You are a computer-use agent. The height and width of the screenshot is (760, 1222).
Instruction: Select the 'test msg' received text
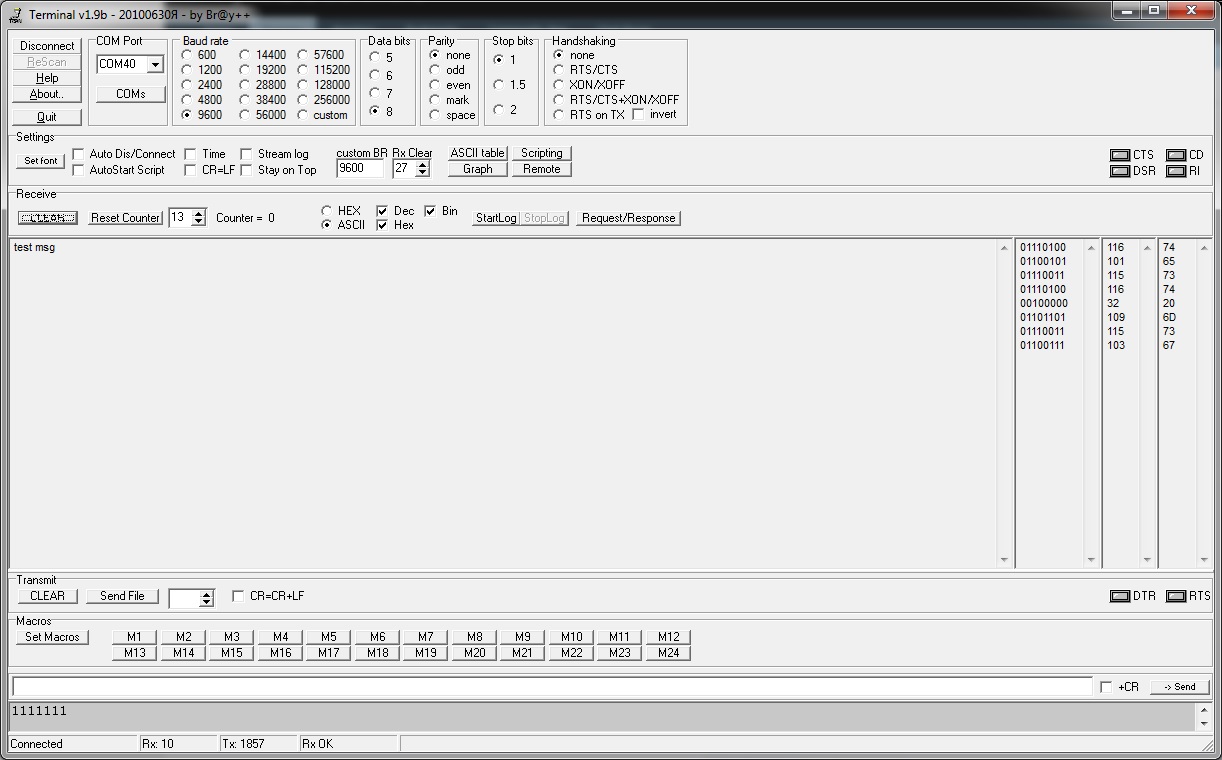point(34,248)
